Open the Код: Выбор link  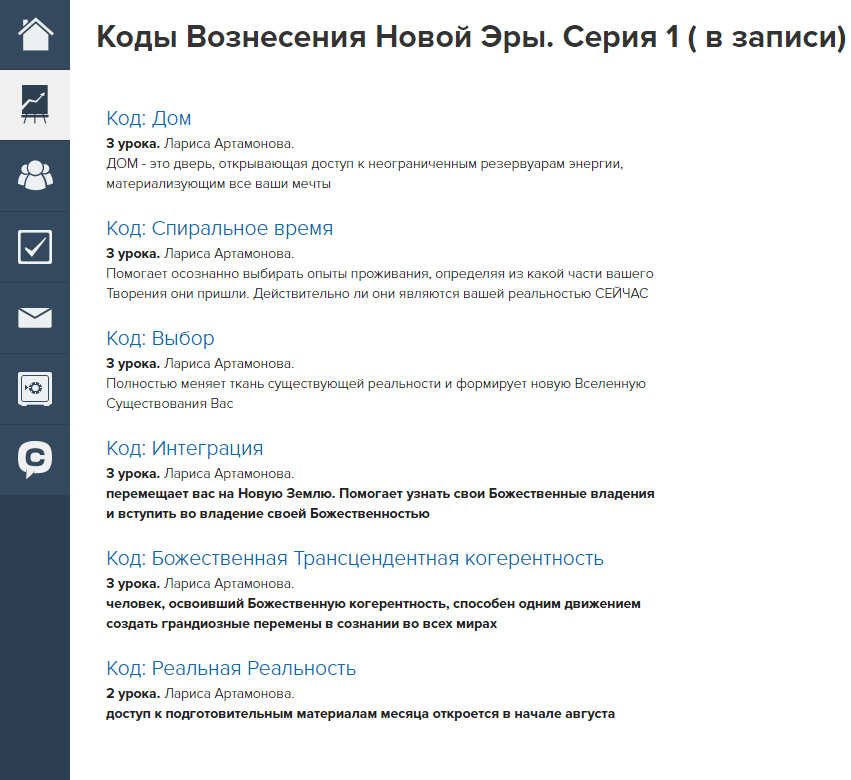(x=160, y=338)
